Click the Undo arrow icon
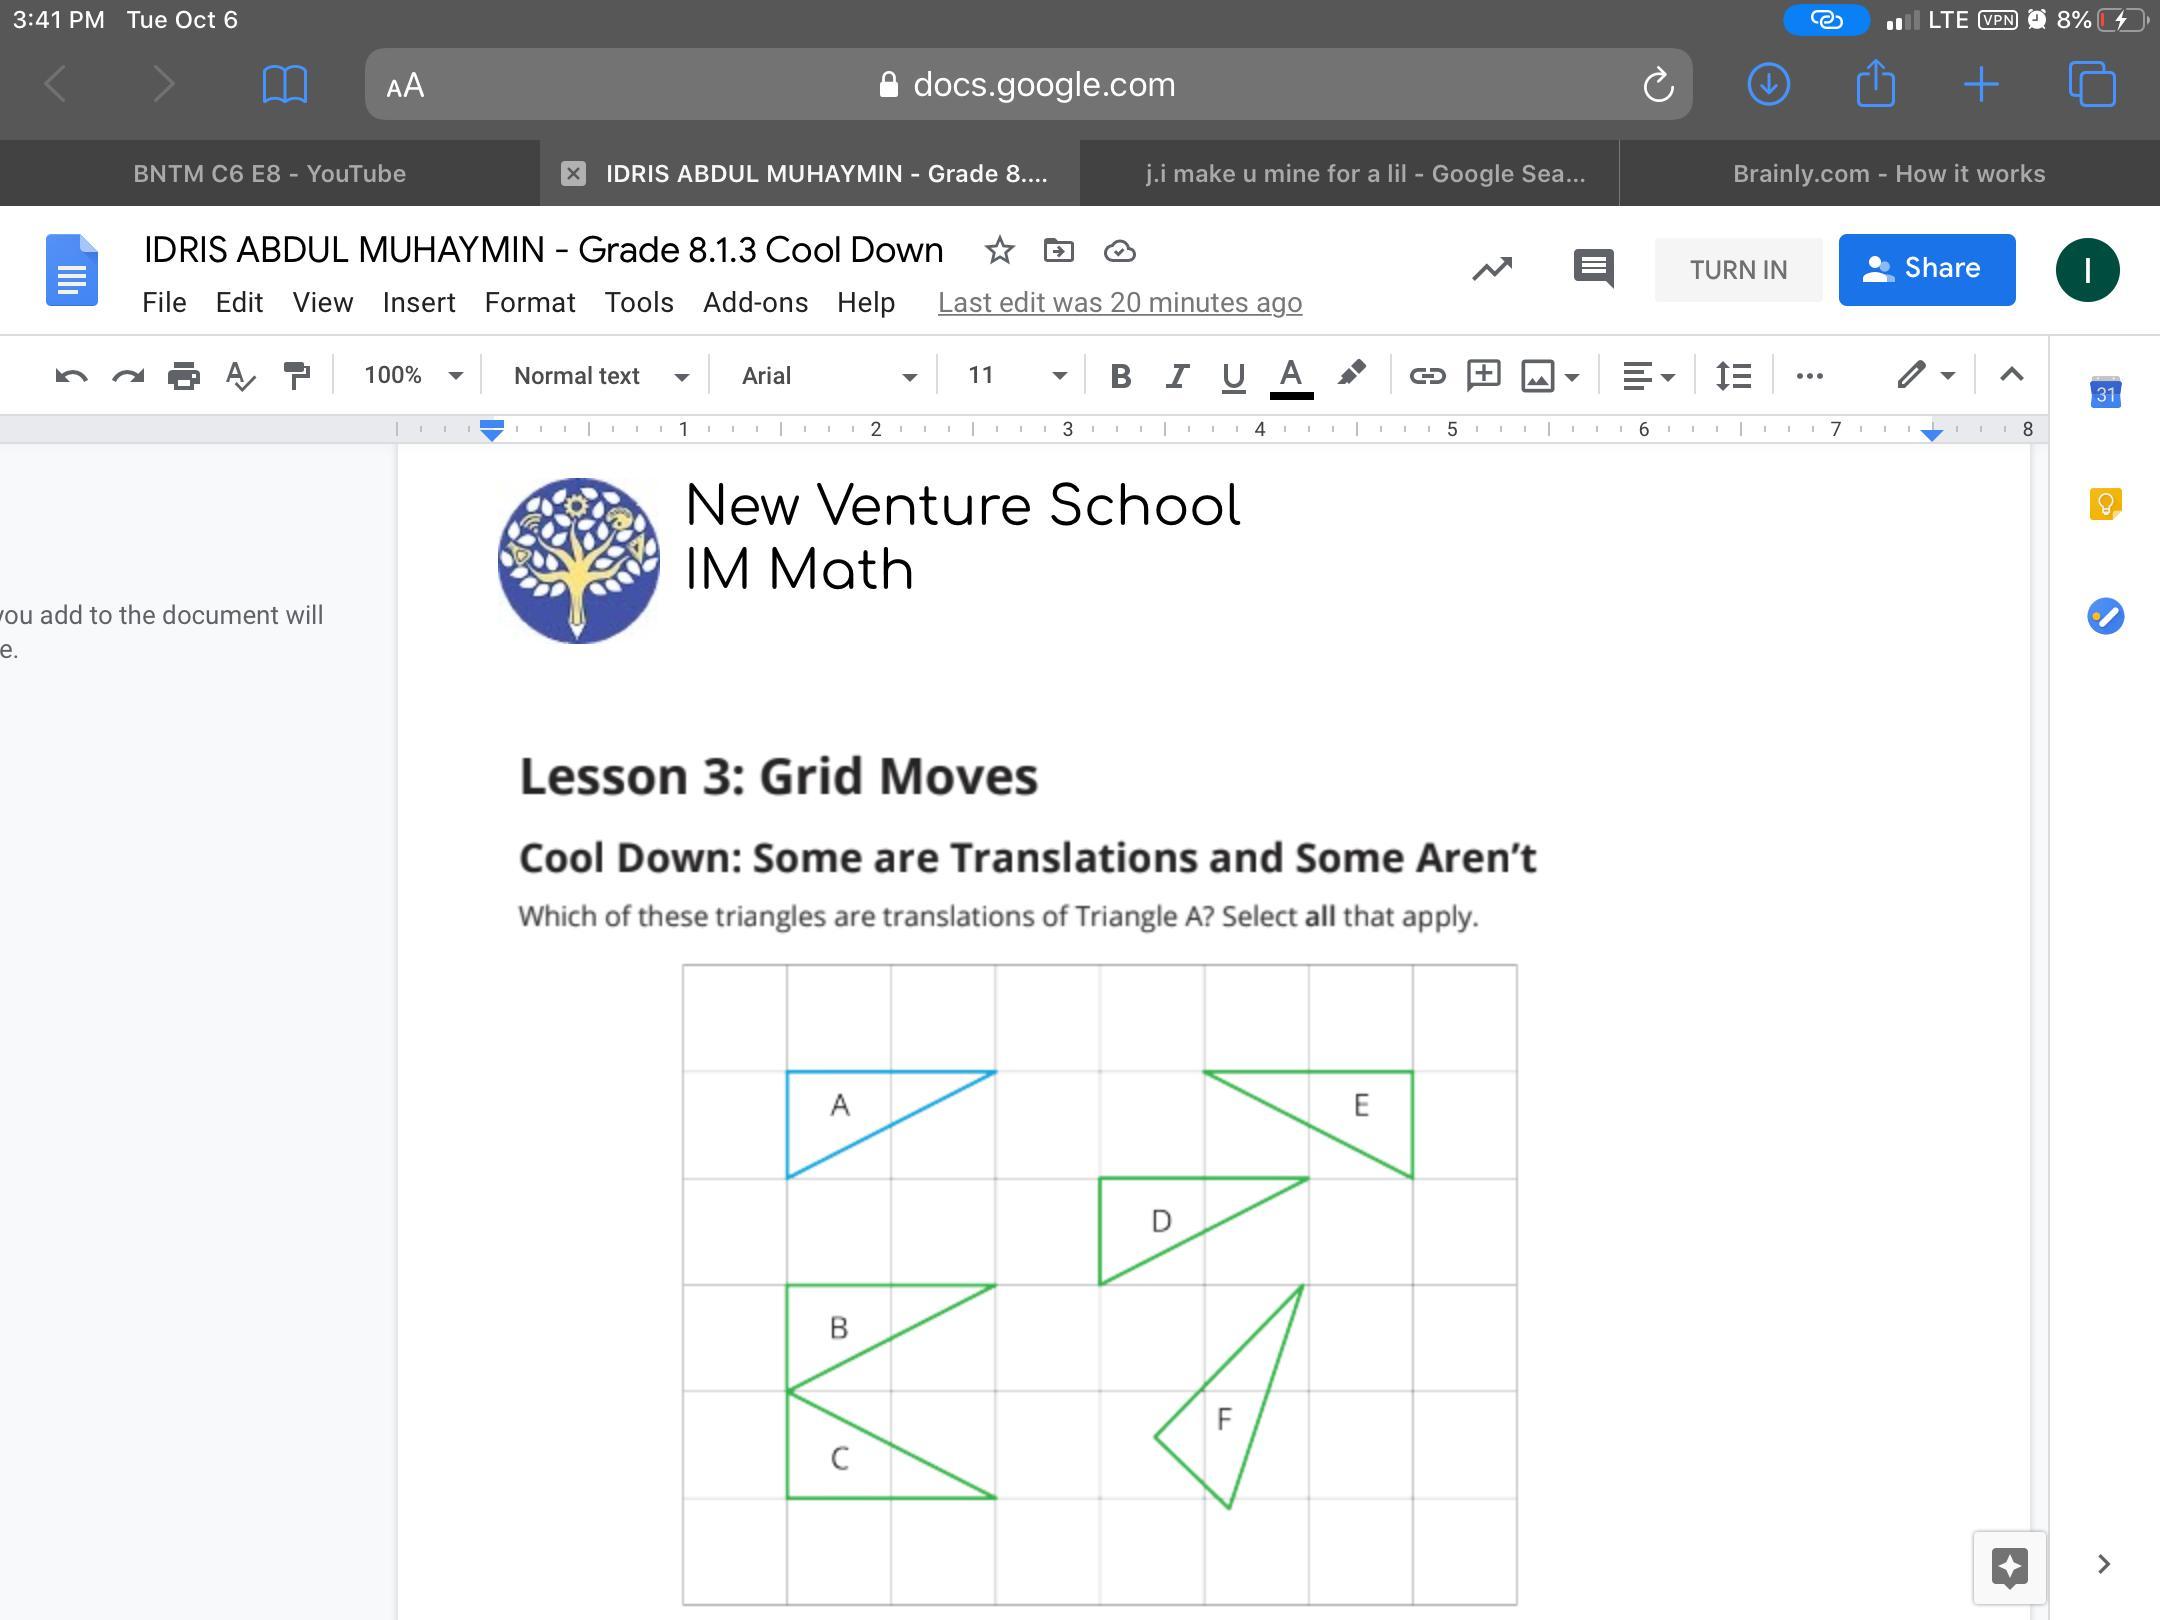The width and height of the screenshot is (2160, 1620). (x=71, y=376)
